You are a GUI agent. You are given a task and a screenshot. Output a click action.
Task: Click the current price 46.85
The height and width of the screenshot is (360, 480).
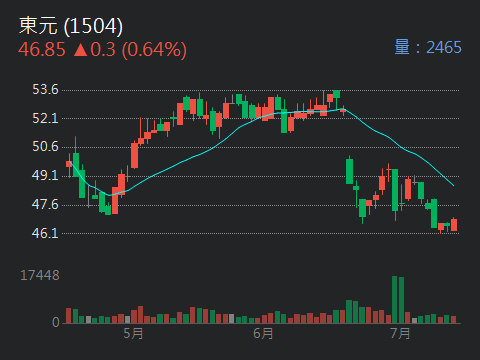coord(42,50)
